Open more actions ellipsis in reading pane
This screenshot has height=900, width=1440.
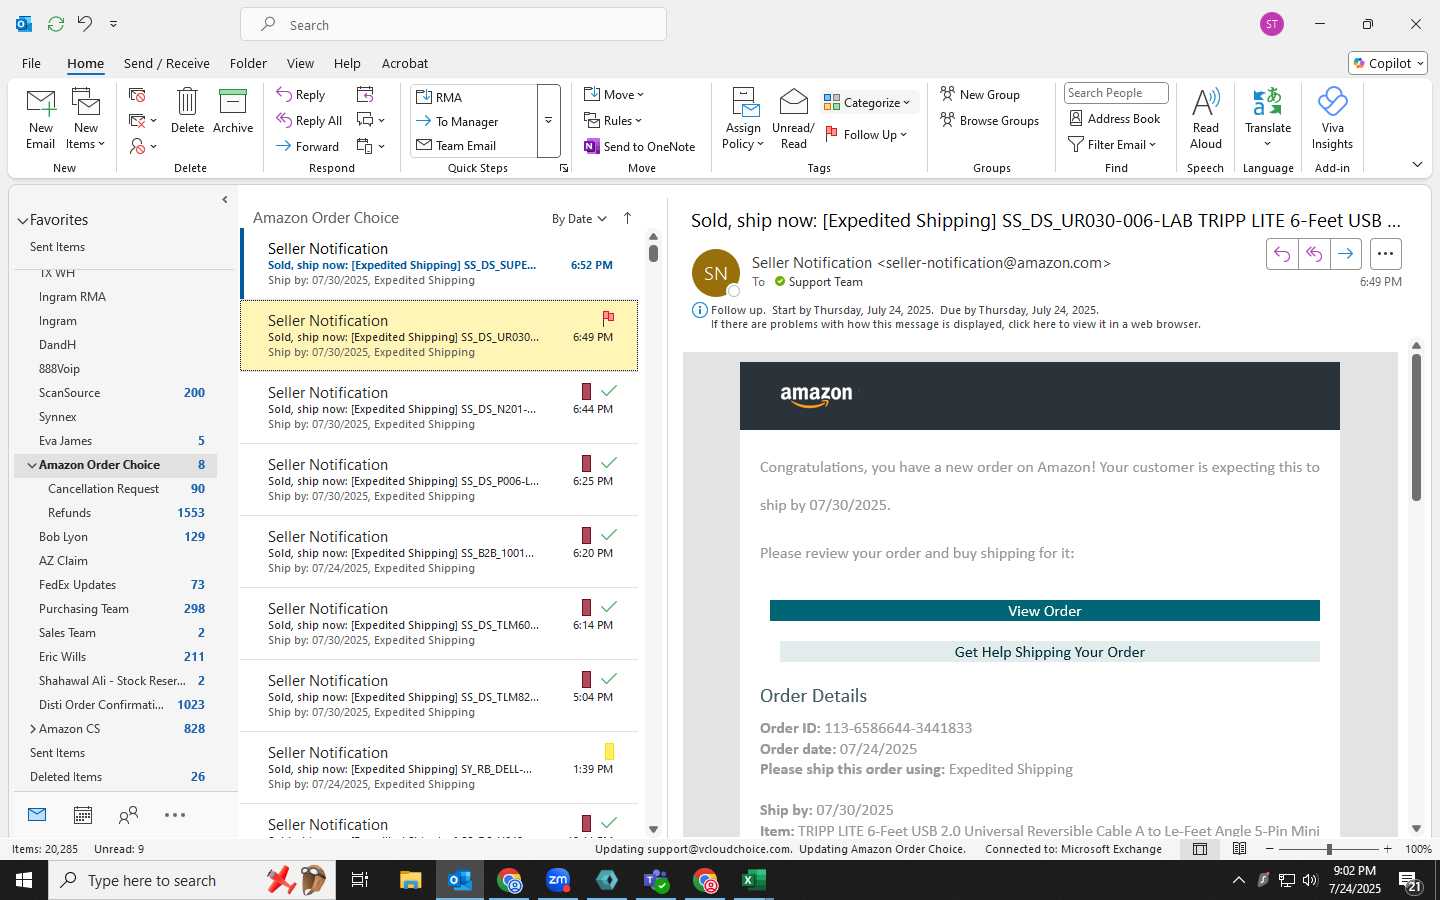[x=1385, y=254]
